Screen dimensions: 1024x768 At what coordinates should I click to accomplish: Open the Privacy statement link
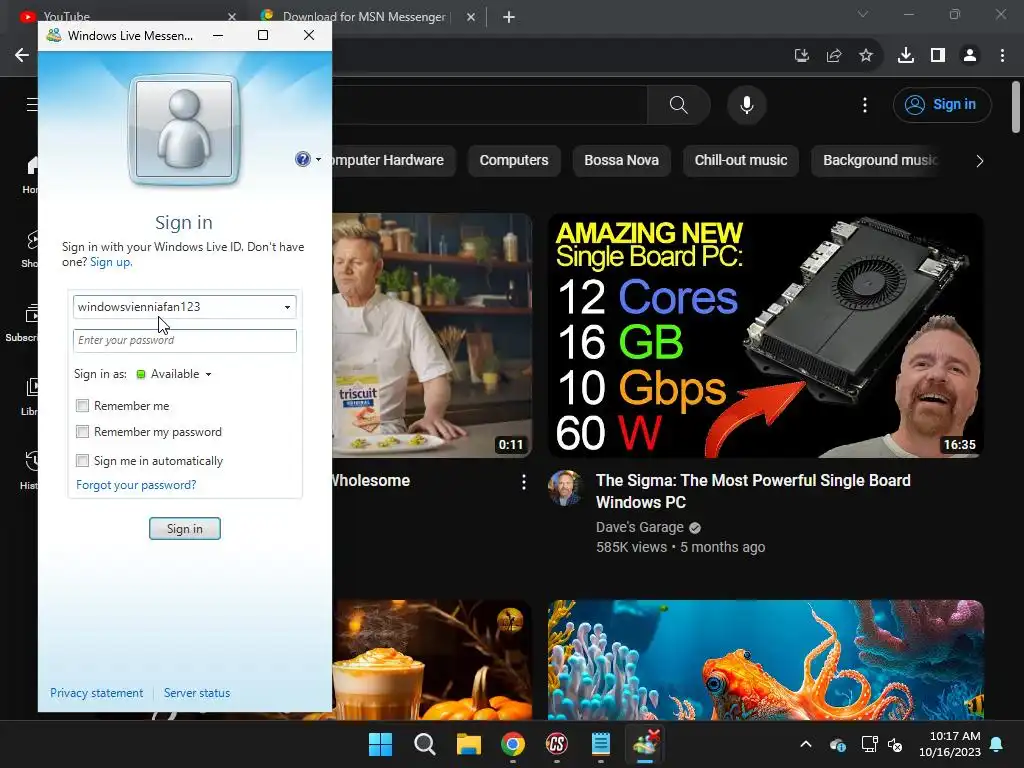point(96,693)
